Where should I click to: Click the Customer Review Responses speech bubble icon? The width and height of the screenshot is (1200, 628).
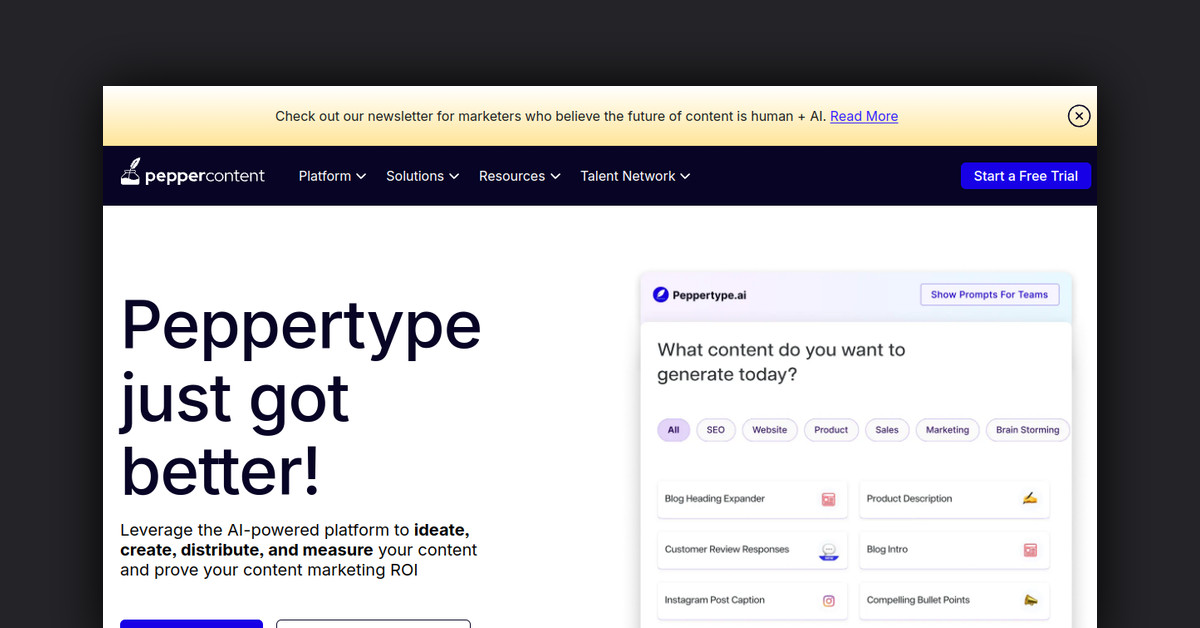828,549
